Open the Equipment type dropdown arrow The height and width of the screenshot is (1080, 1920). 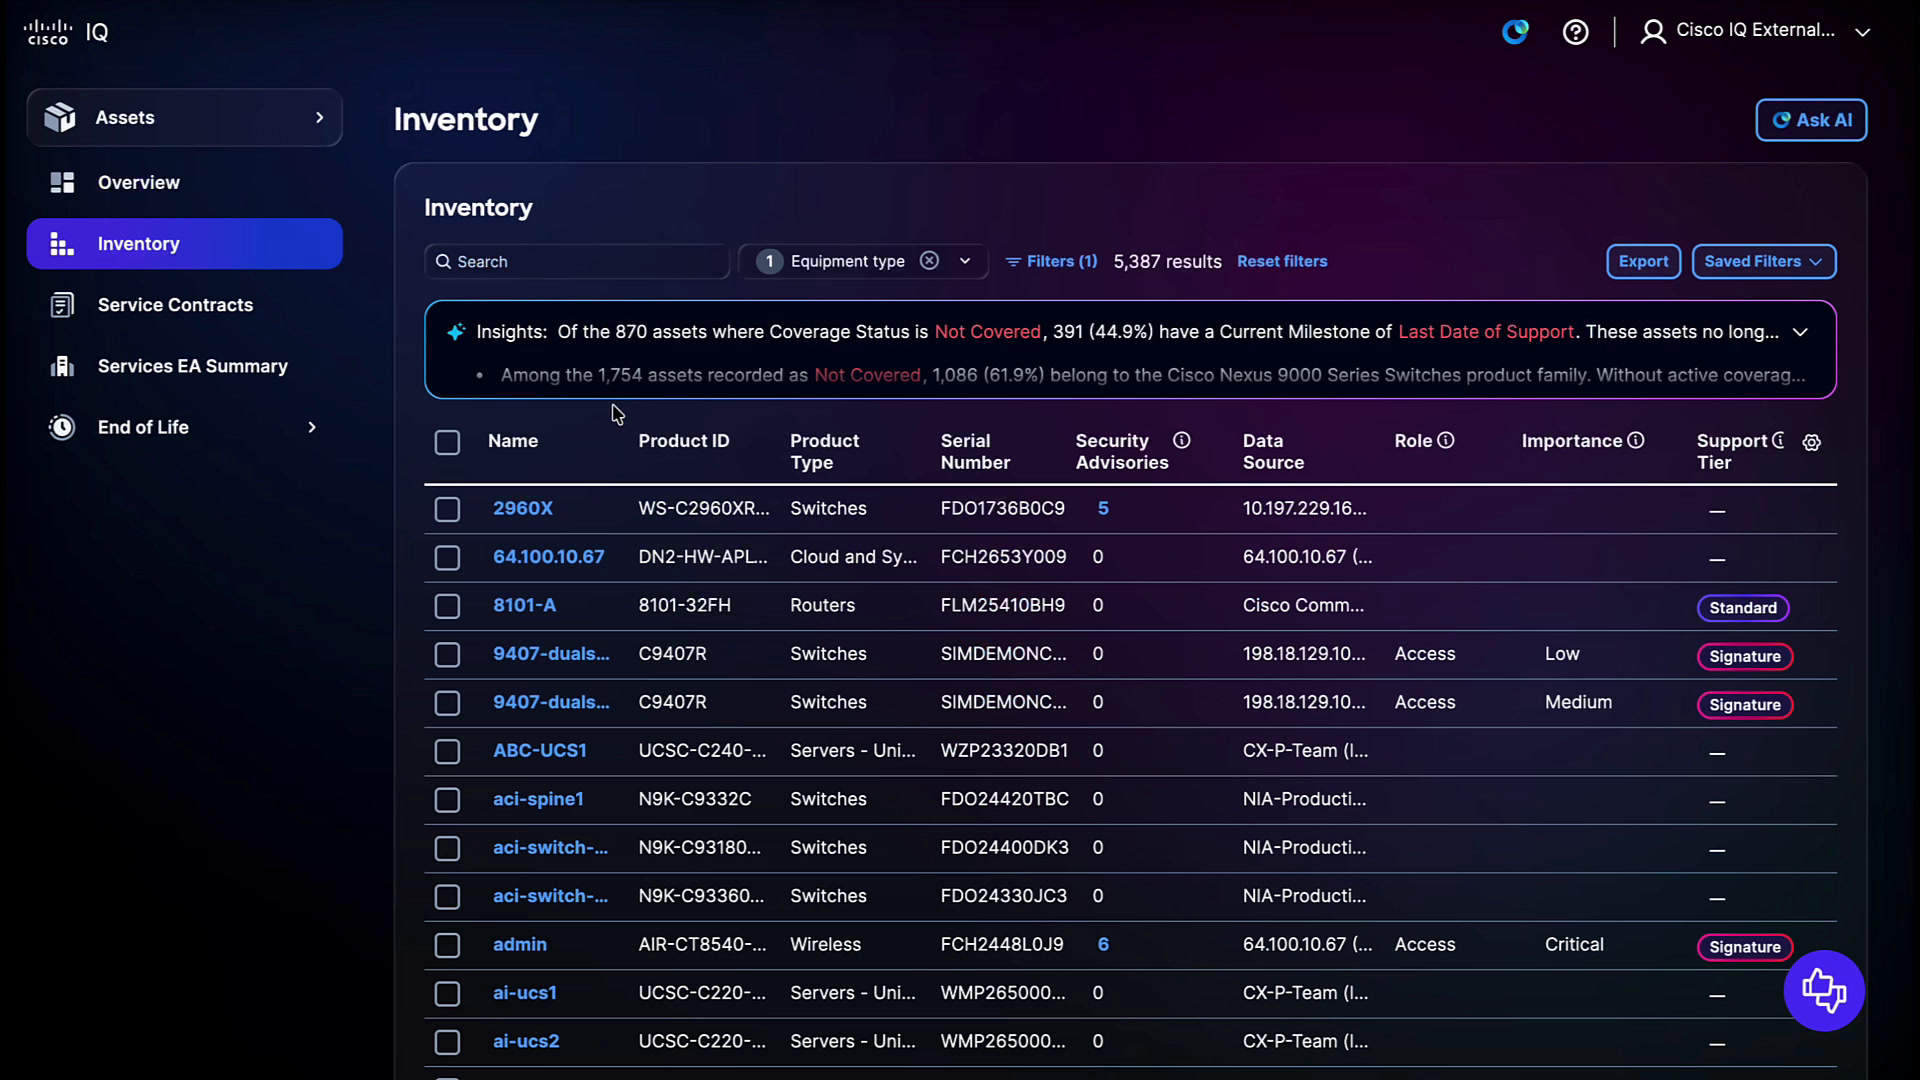[x=965, y=261]
